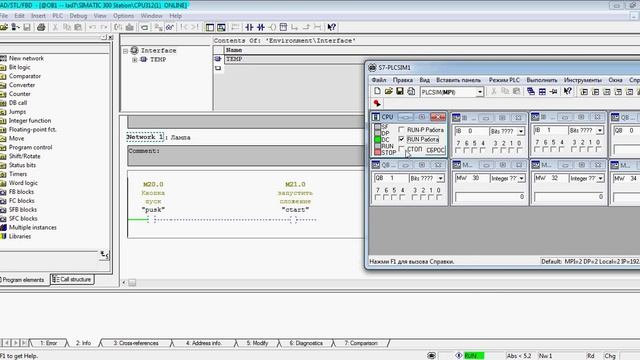640x360 pixels.
Task: Click the red Record/Playback icon in PLCSIM
Action: [x=377, y=103]
